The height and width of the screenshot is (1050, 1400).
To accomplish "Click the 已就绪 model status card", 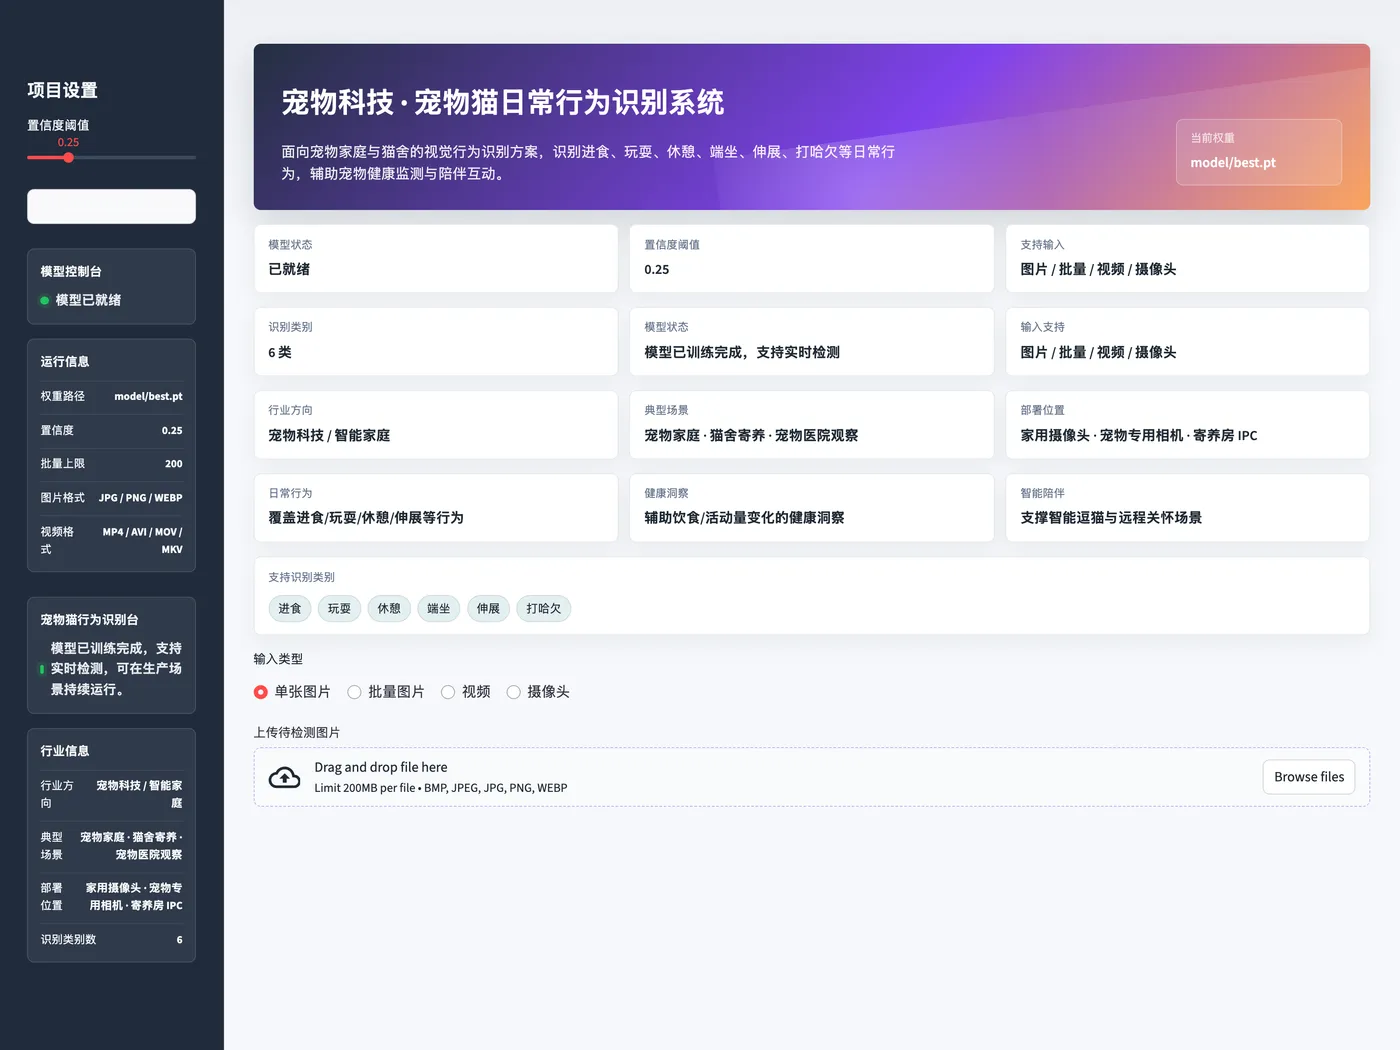I will tap(436, 258).
